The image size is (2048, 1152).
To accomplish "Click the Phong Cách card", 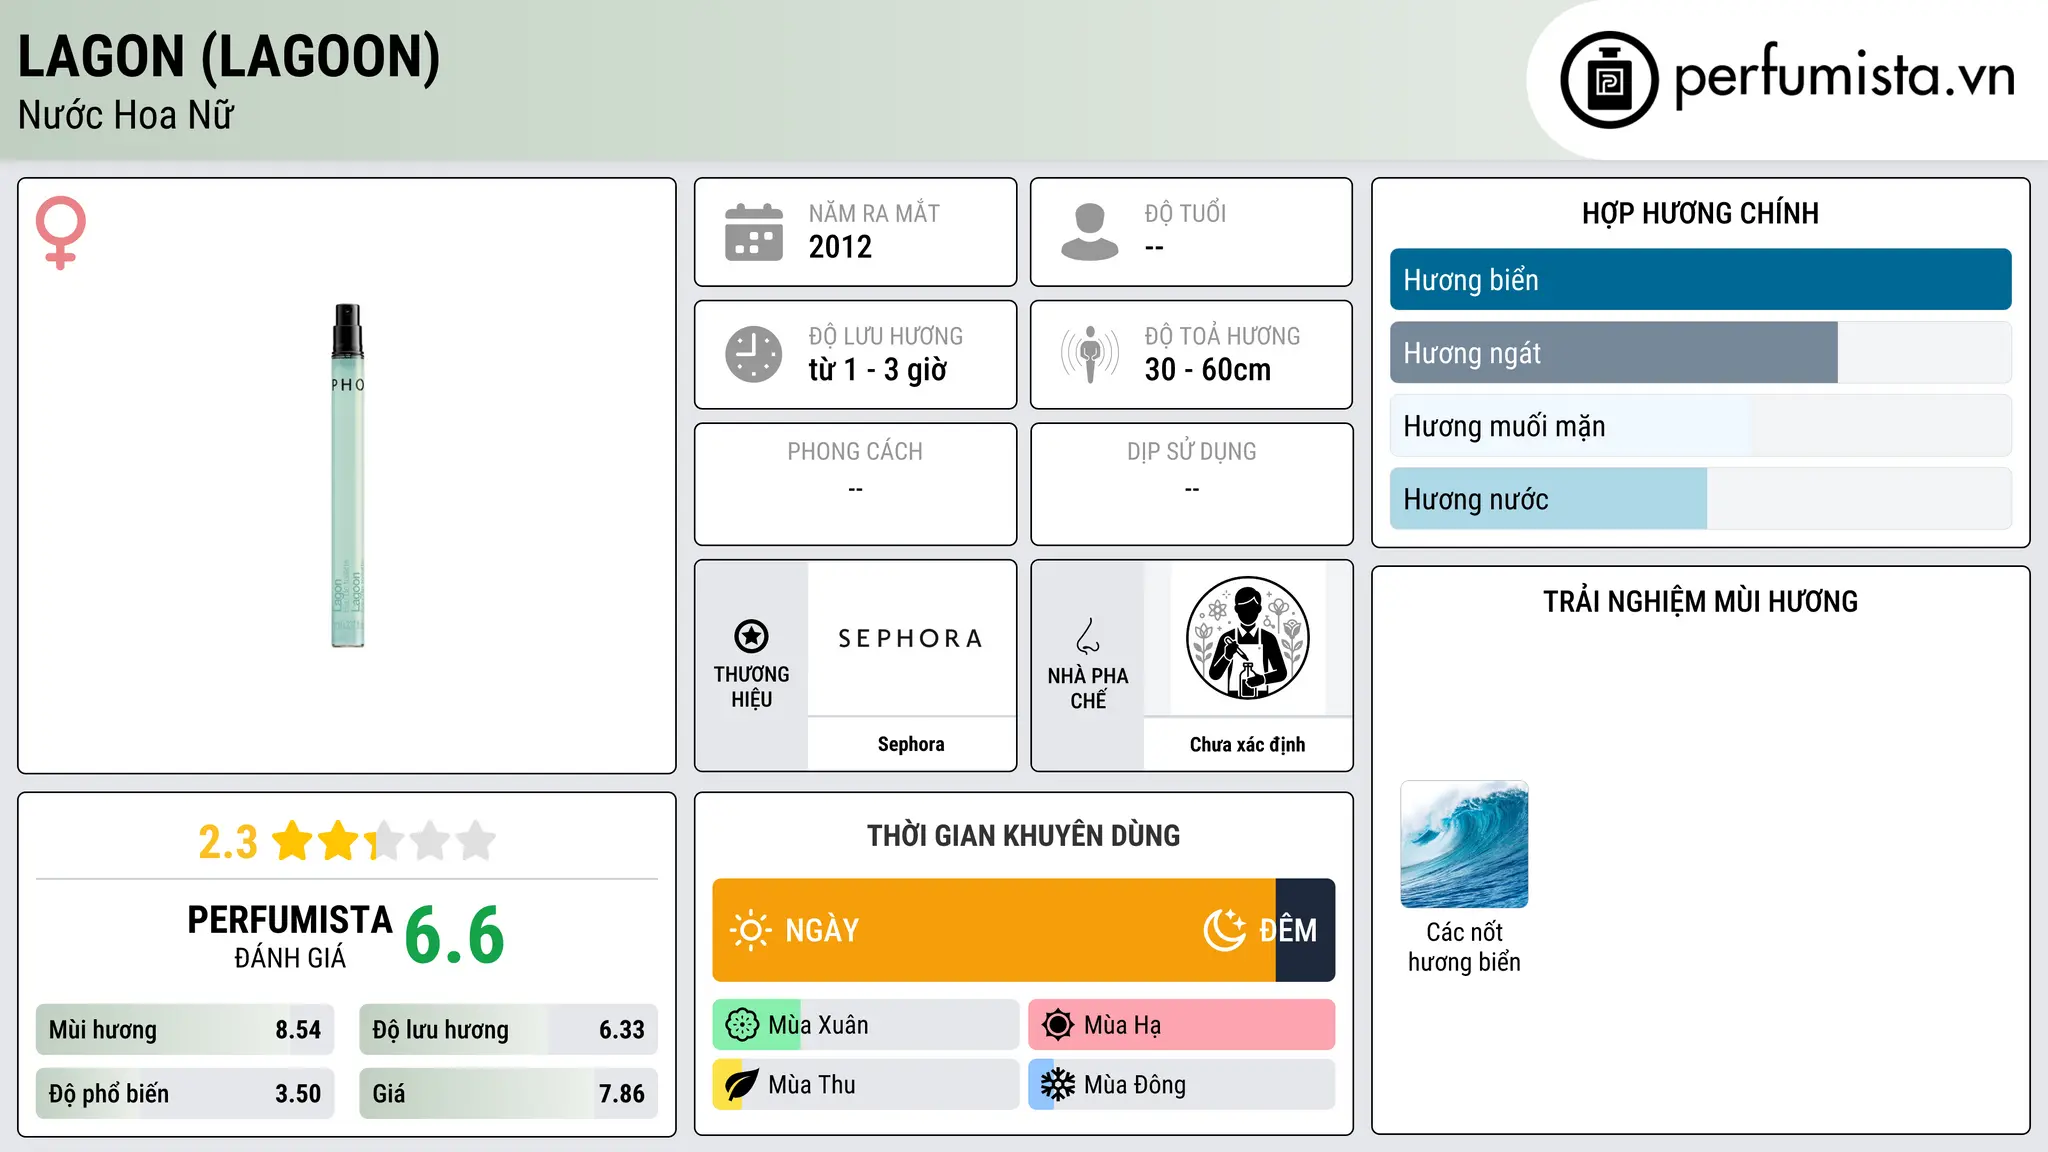I will click(855, 484).
